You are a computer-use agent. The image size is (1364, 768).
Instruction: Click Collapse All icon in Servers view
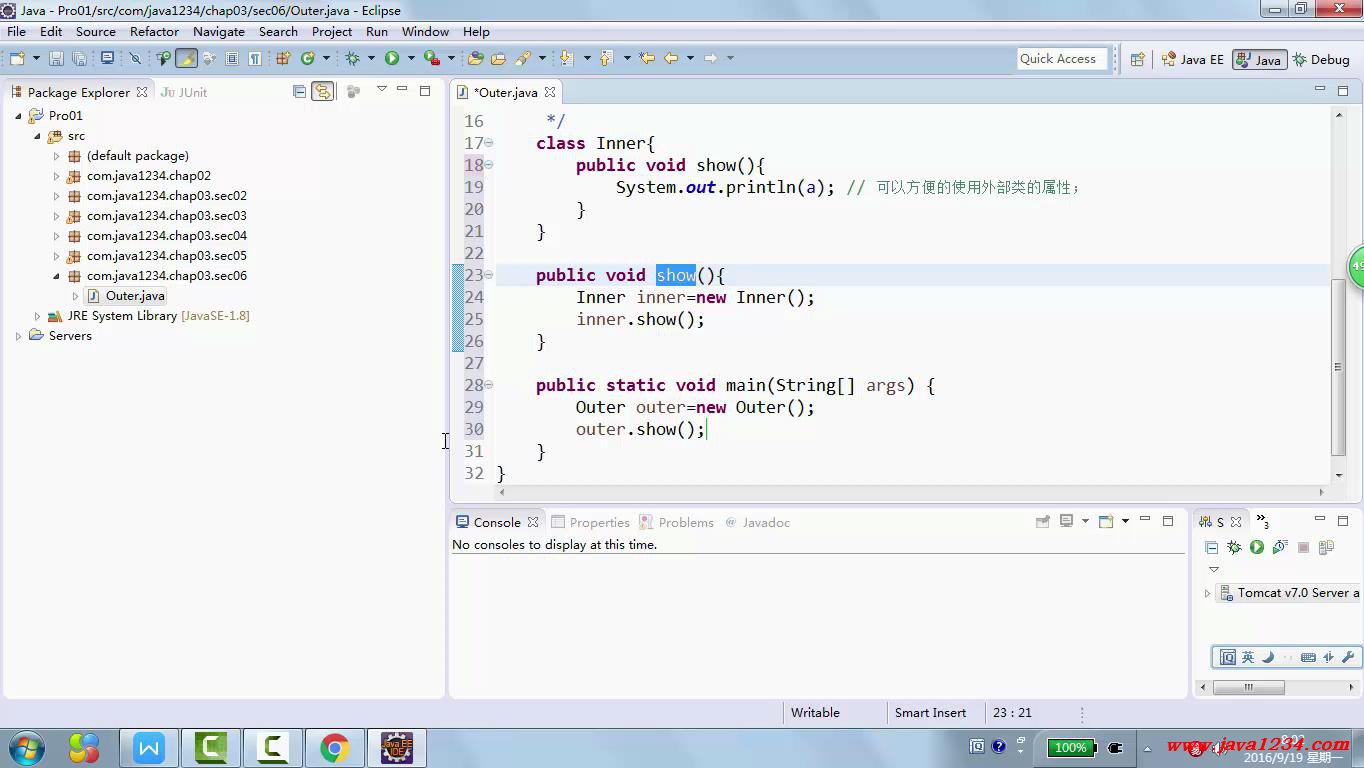click(1211, 547)
